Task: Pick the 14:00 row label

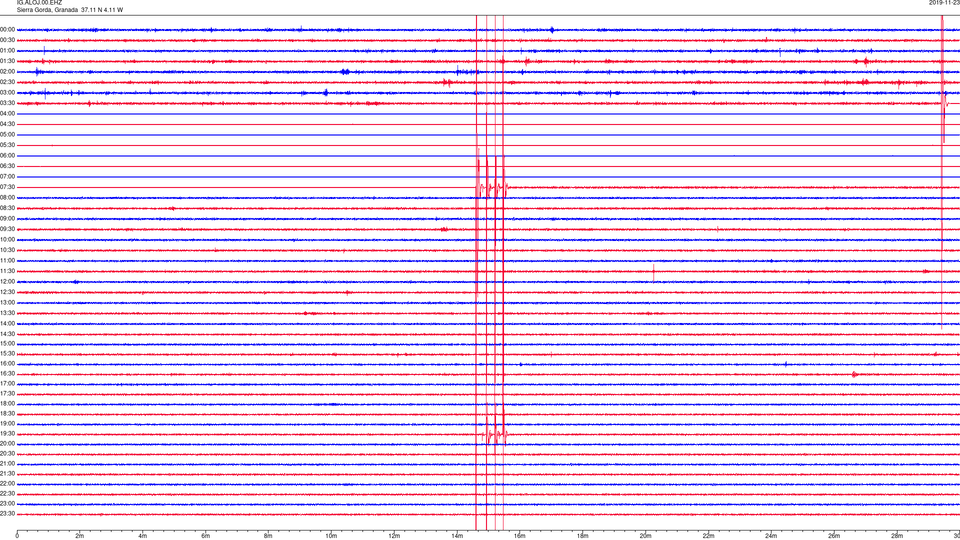Action: click(x=8, y=323)
